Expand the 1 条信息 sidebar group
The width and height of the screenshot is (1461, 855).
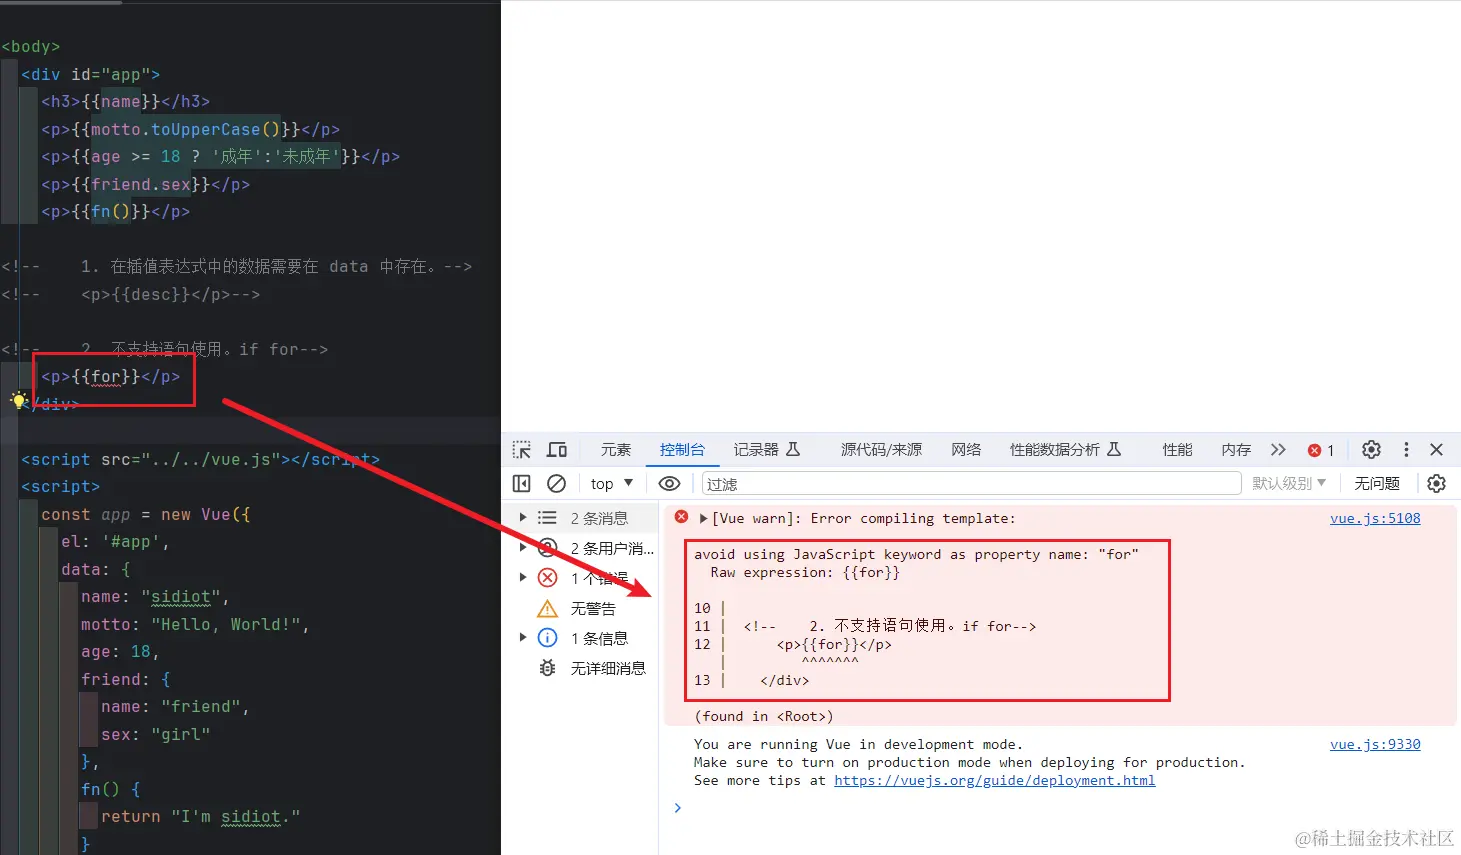click(x=522, y=638)
